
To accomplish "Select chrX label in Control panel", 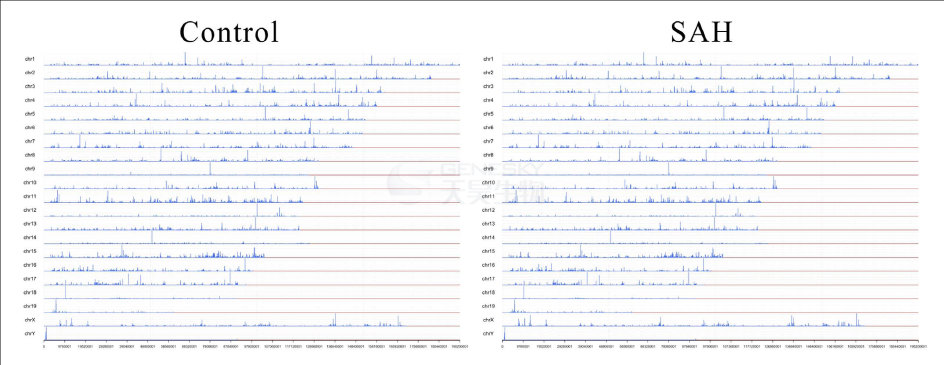I will (x=30, y=320).
